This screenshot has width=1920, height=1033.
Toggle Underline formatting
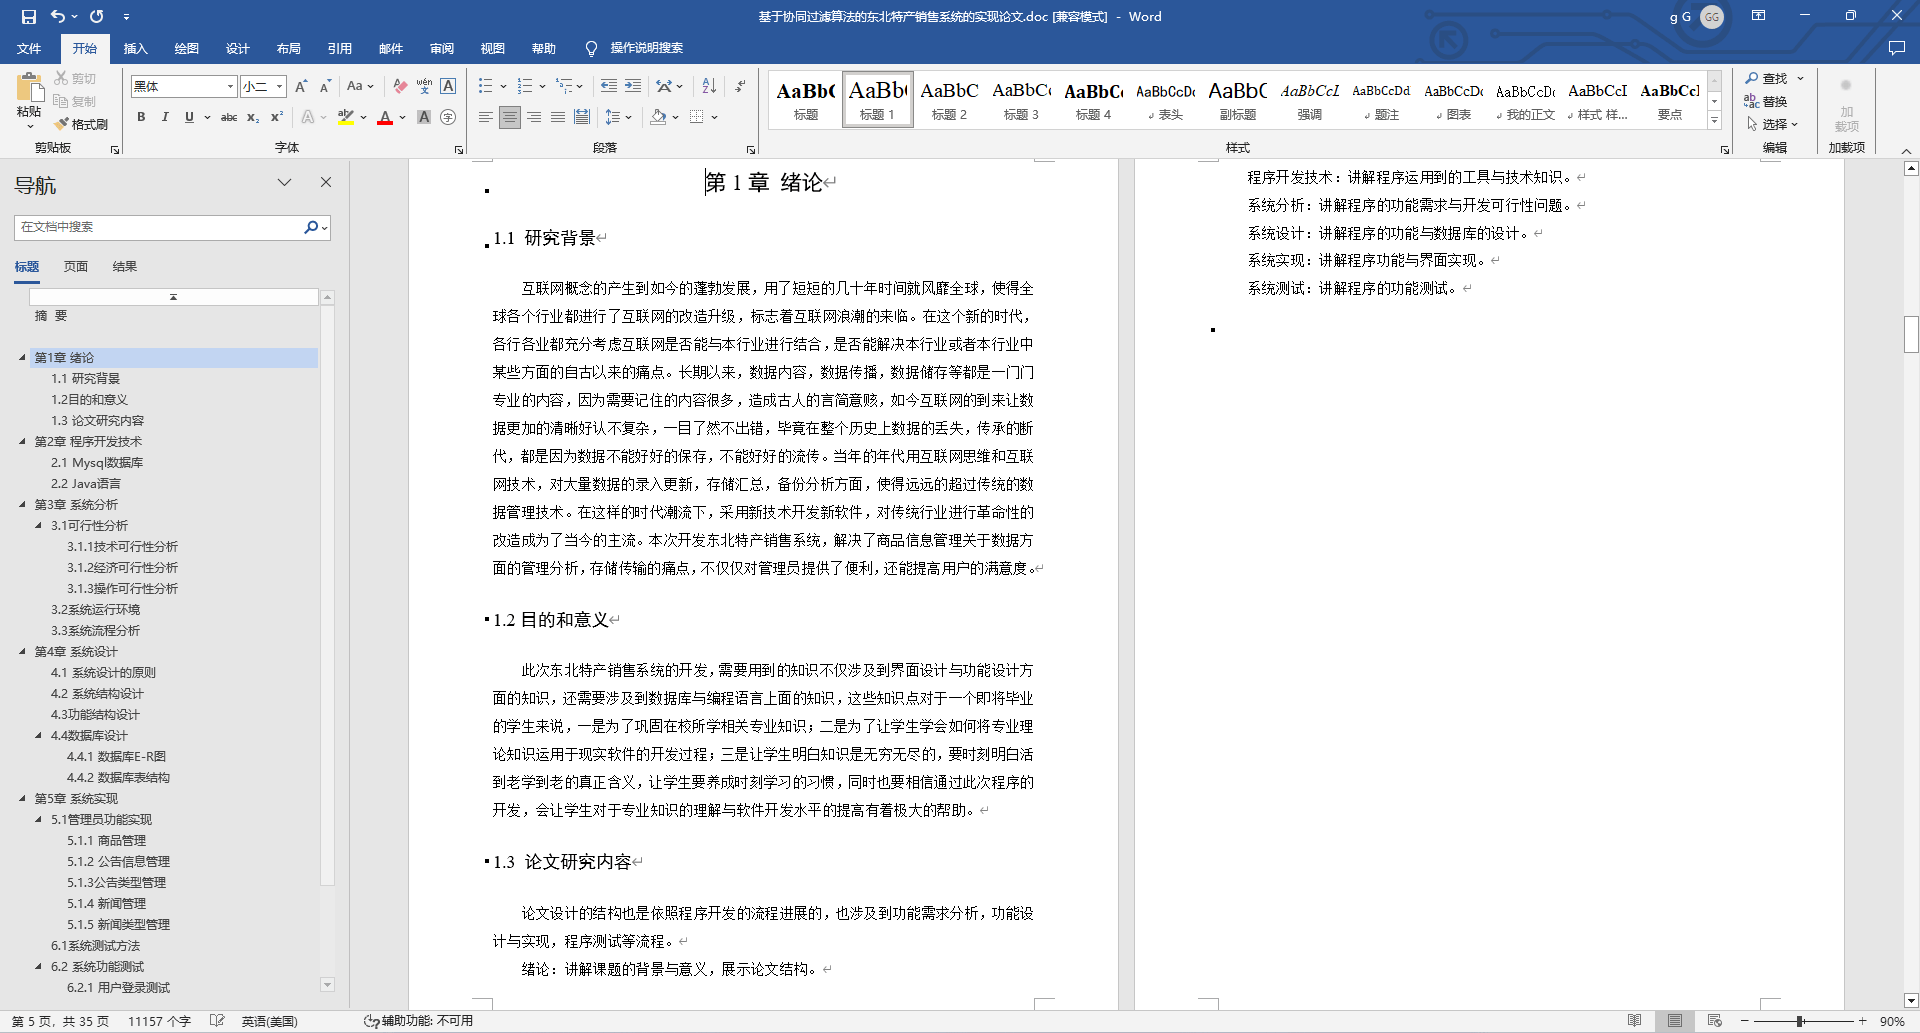coord(189,117)
